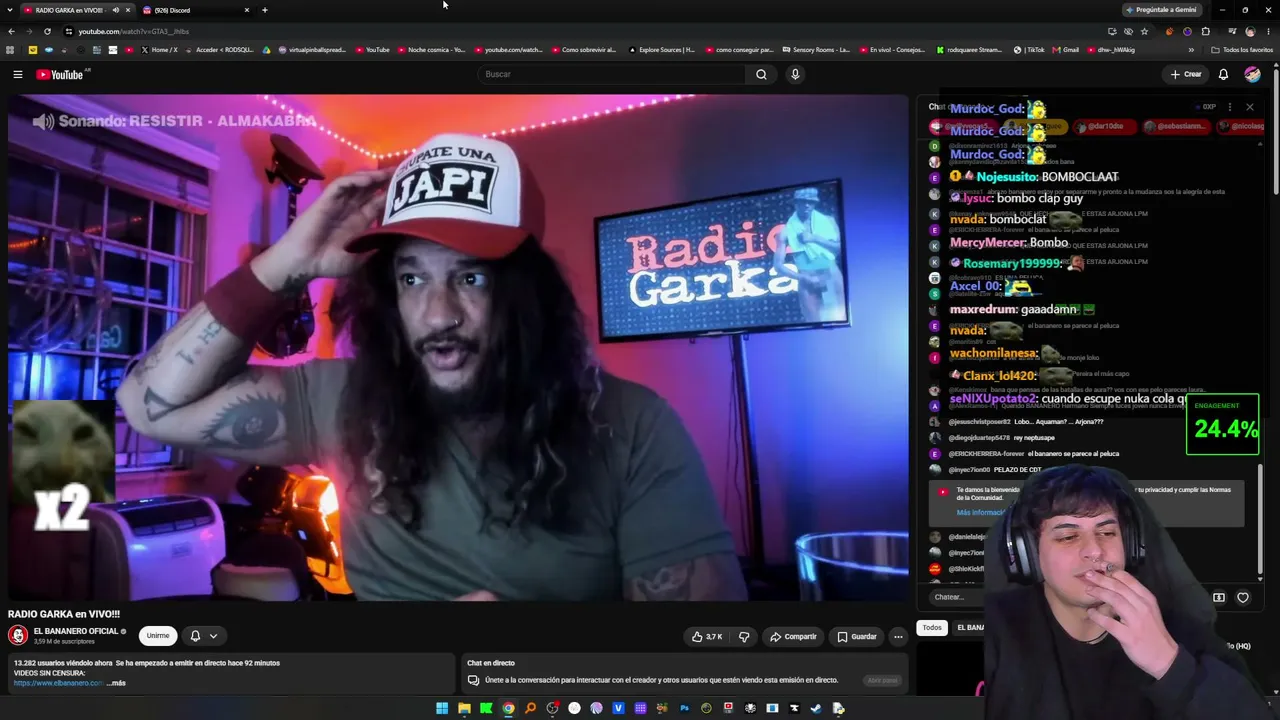Open the Sensory Rooms bookmark
This screenshot has height=720, width=1280.
pyautogui.click(x=816, y=49)
